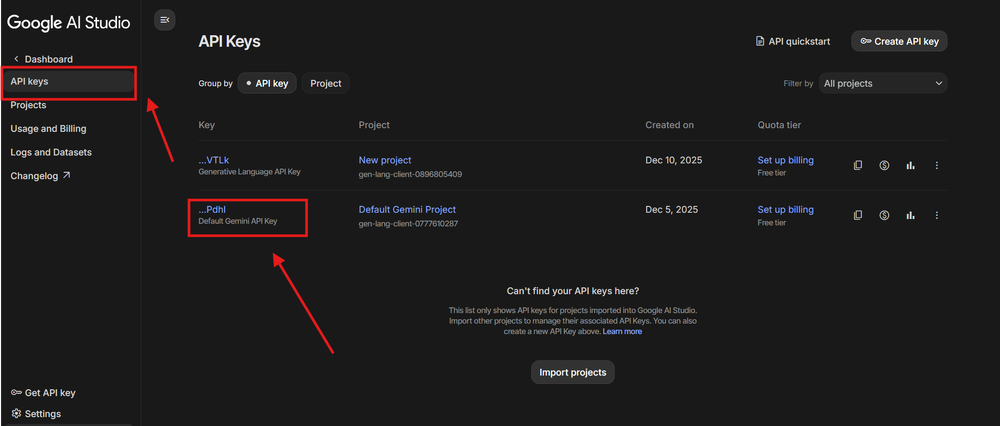Open billing icon for ...Pdhl key
Screen dimensions: 1000x426
point(884,215)
